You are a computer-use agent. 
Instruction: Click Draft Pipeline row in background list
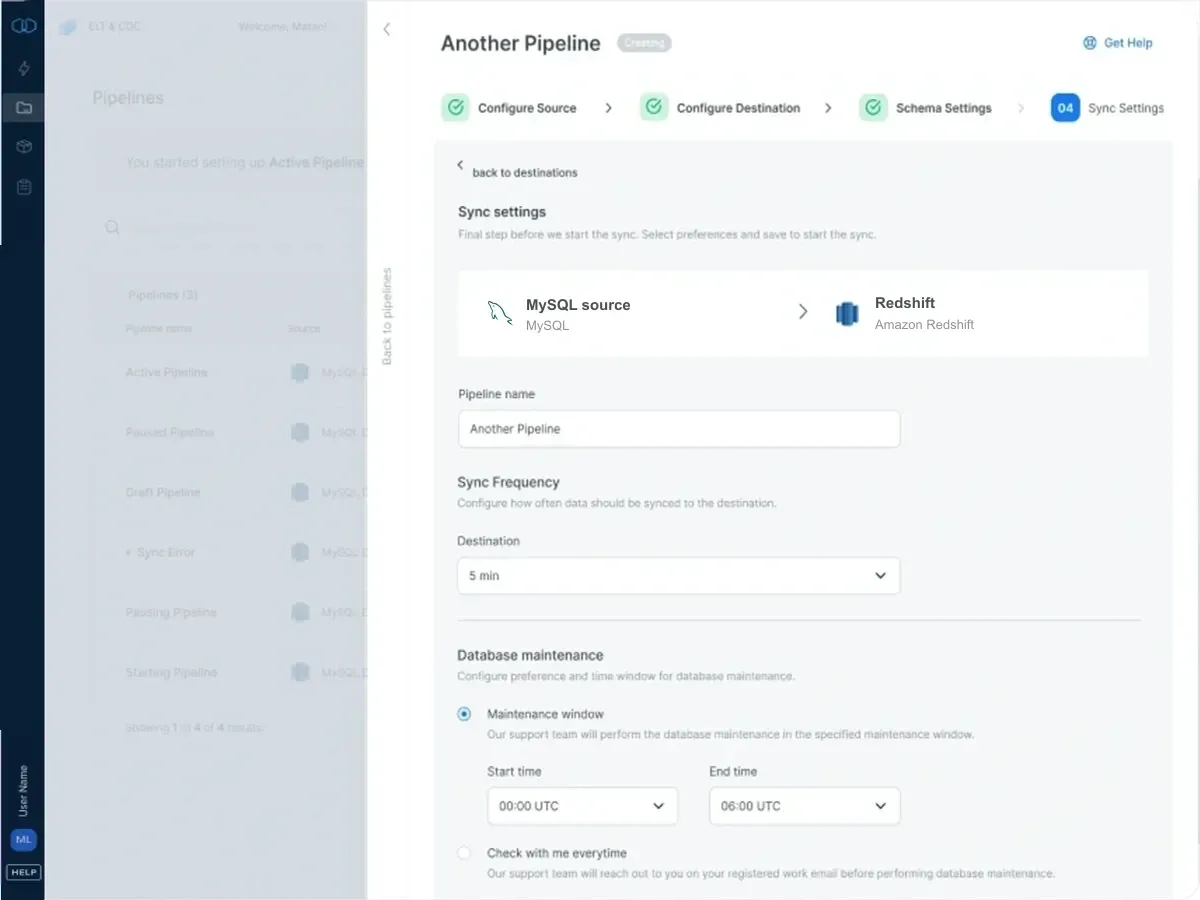point(230,492)
